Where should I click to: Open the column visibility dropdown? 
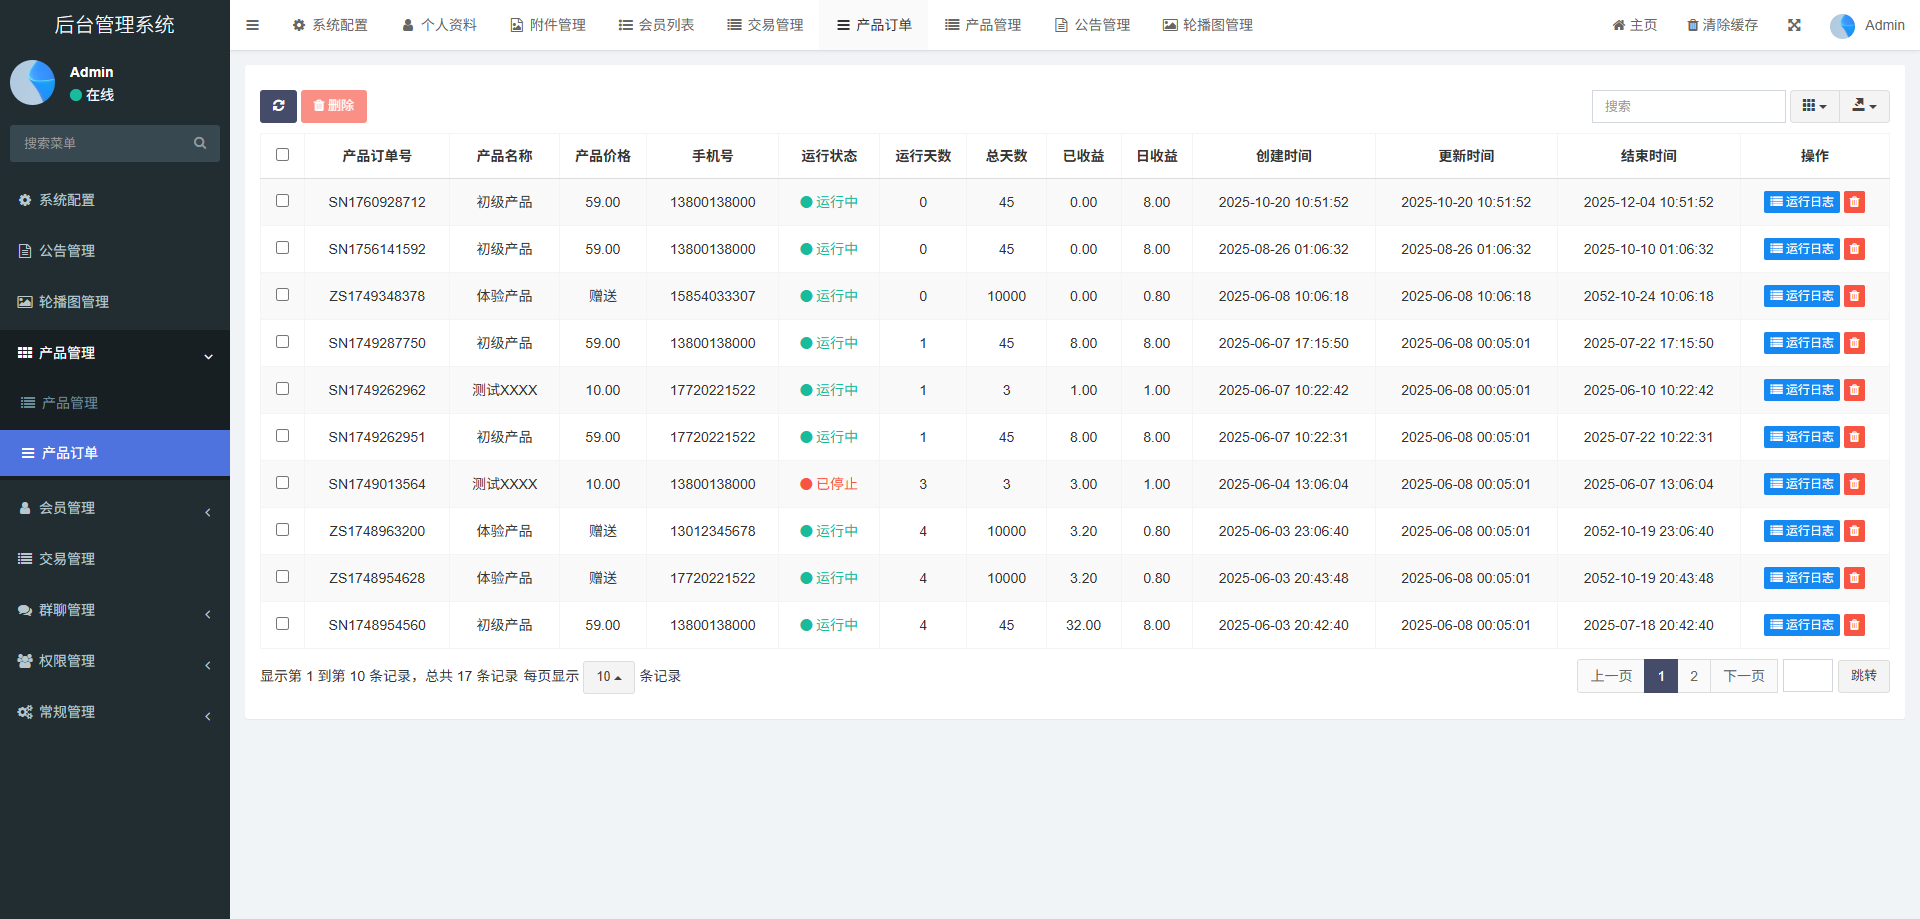pyautogui.click(x=1814, y=106)
